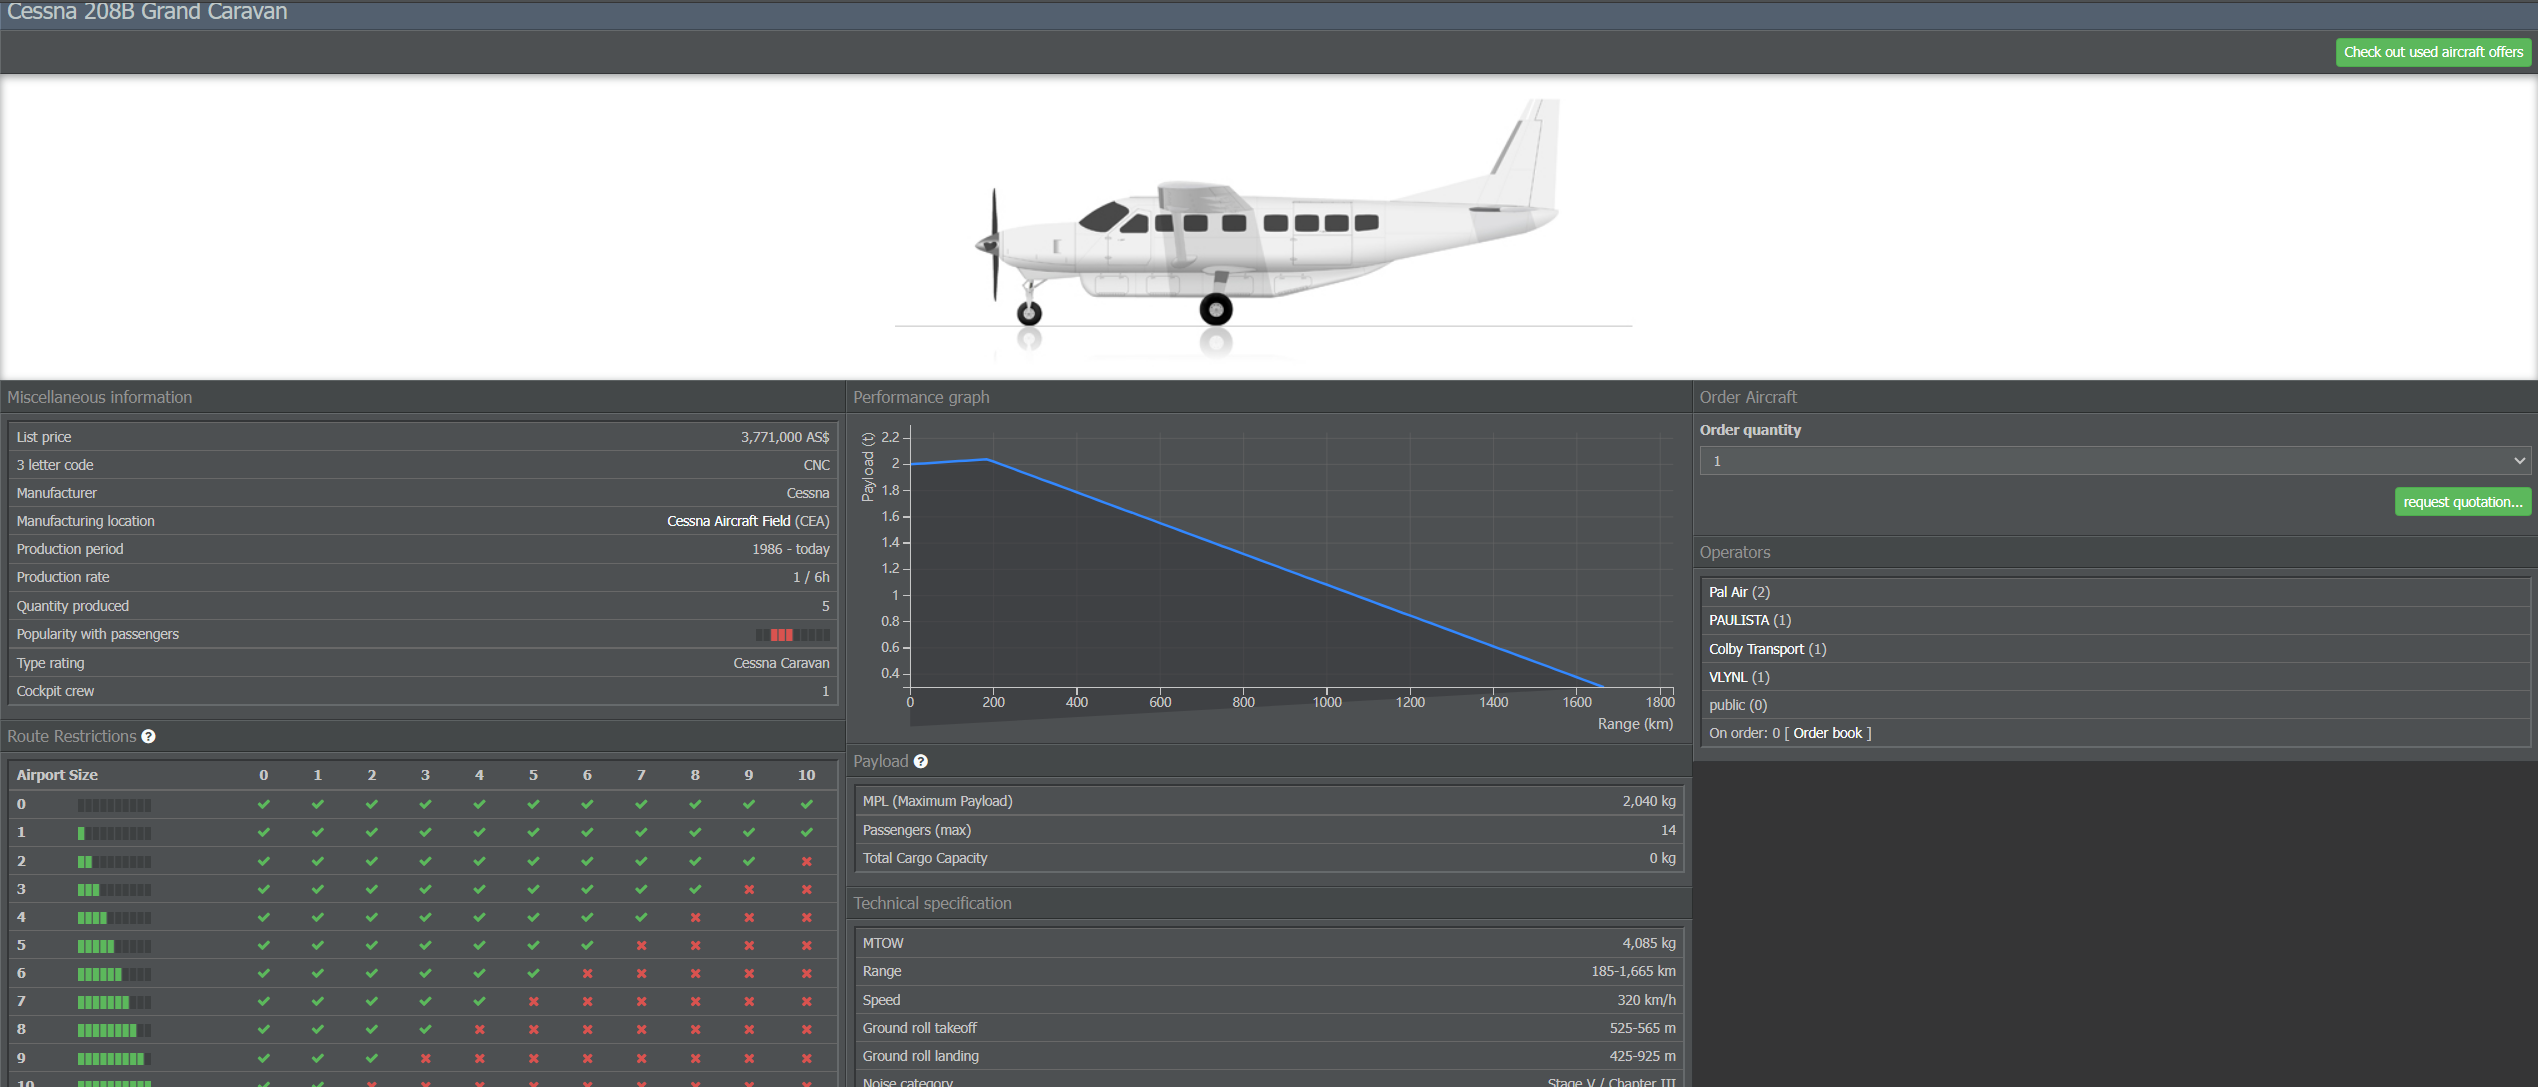The height and width of the screenshot is (1087, 2538).
Task: Click the green check in row 6 column 5
Action: (x=533, y=973)
